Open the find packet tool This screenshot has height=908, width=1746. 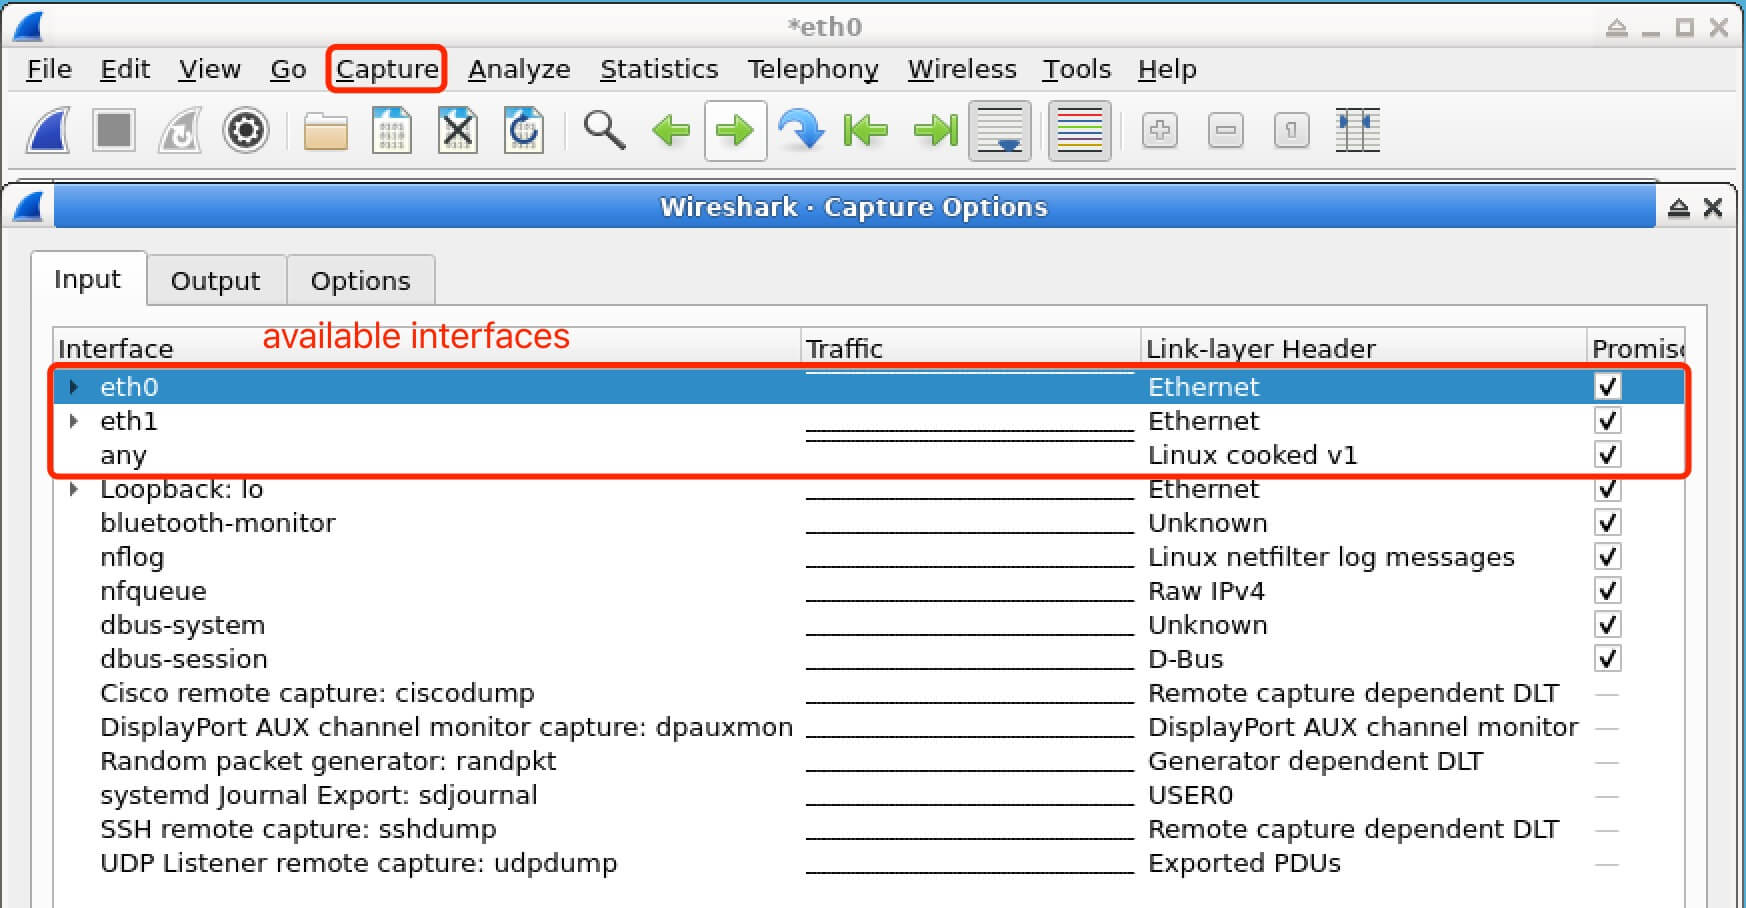pyautogui.click(x=604, y=130)
